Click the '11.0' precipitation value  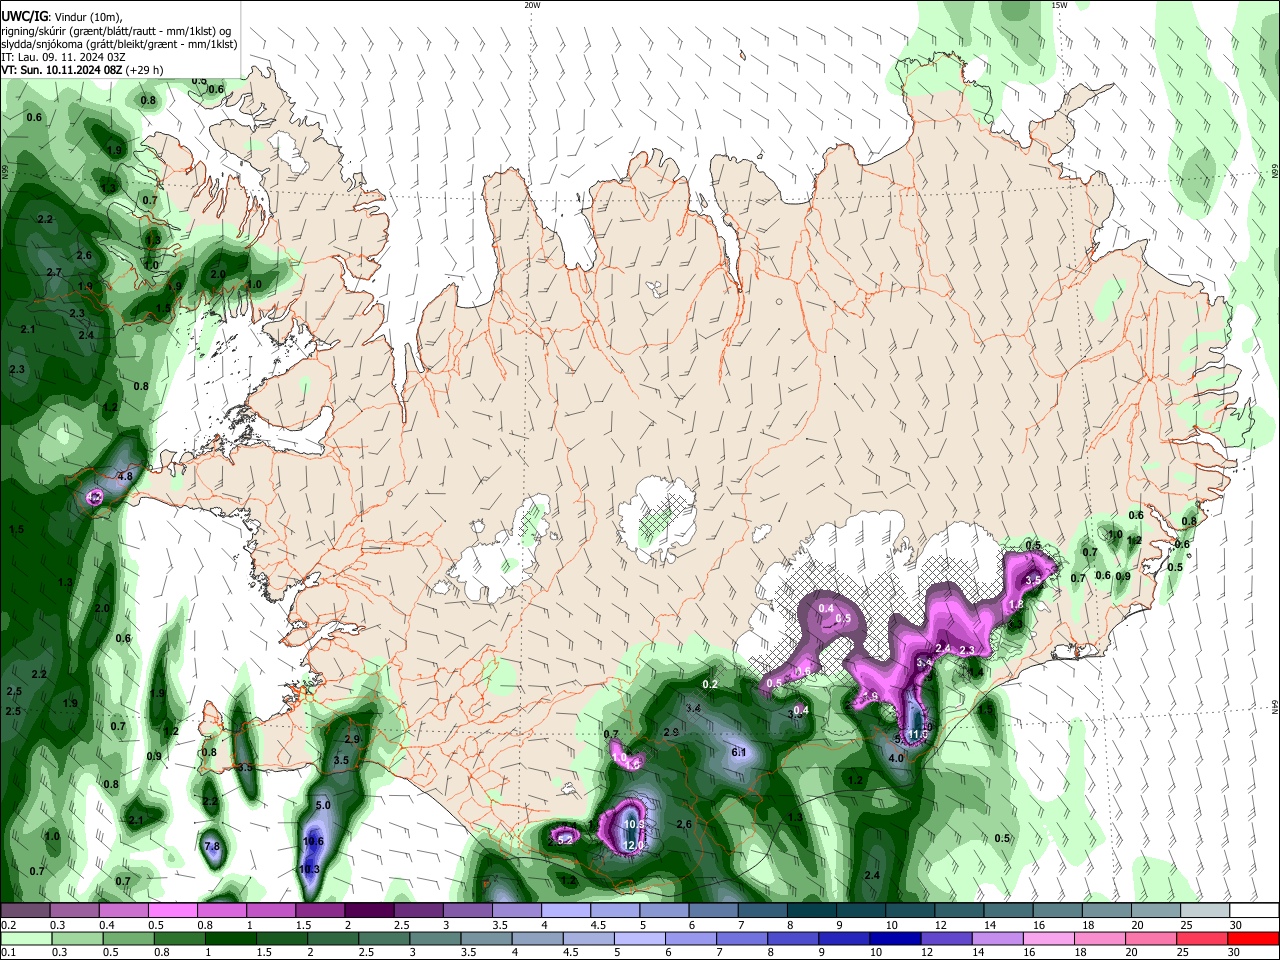918,735
